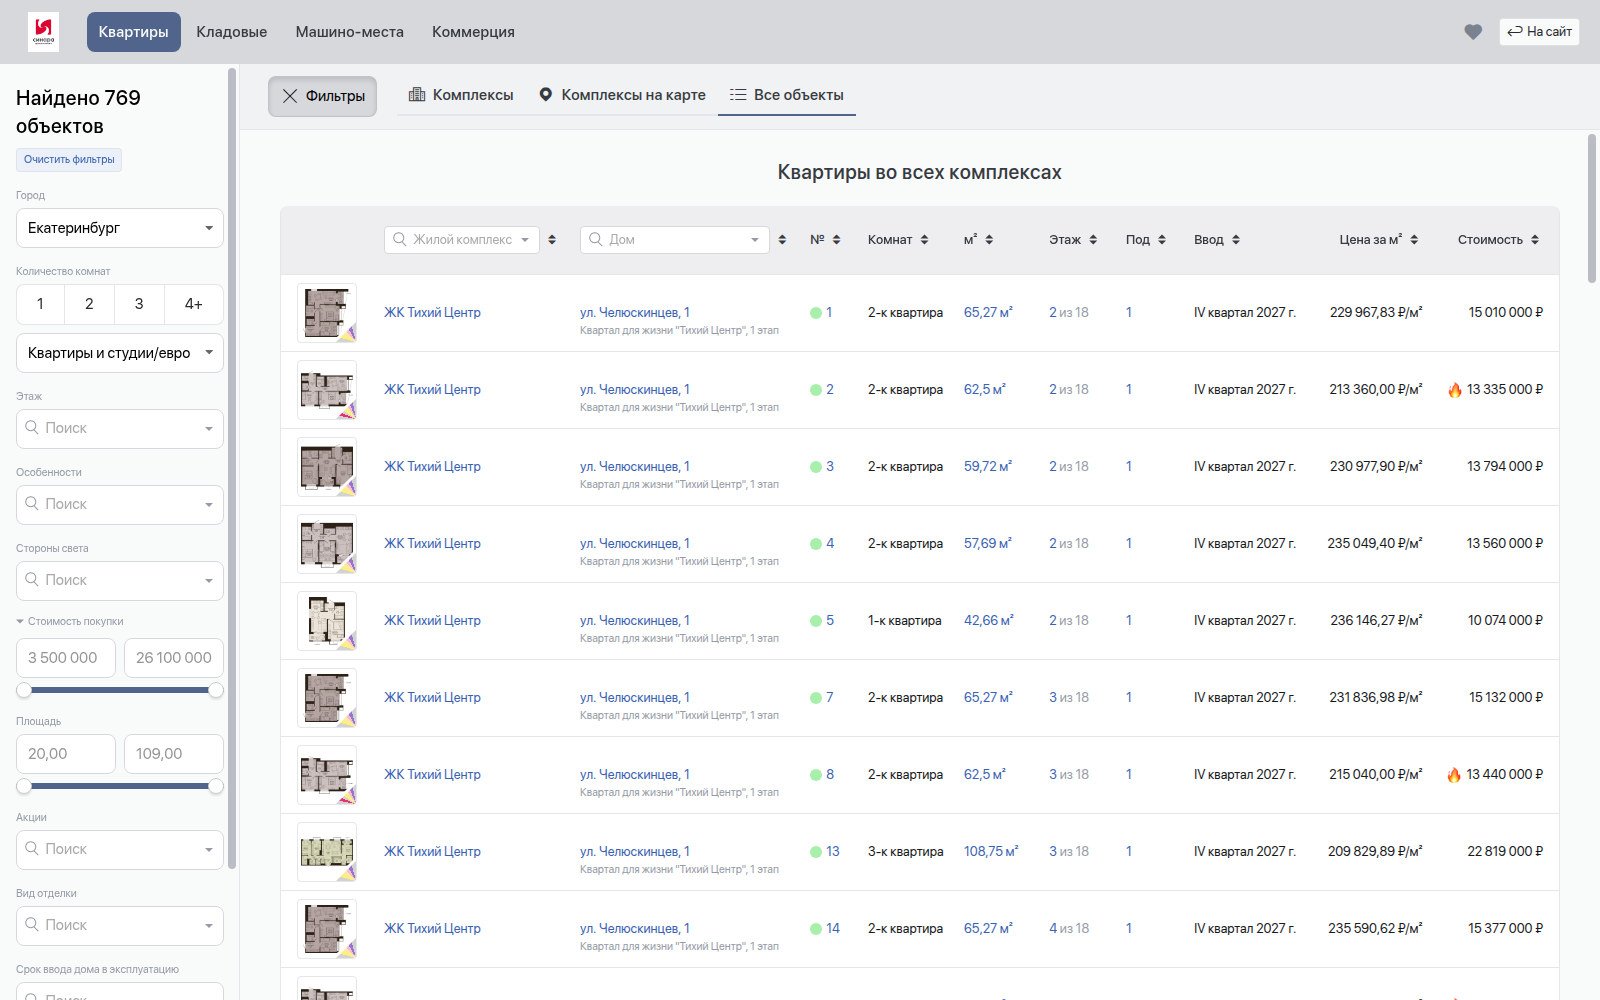Sort by Жилой комплекс column arrows

552,240
